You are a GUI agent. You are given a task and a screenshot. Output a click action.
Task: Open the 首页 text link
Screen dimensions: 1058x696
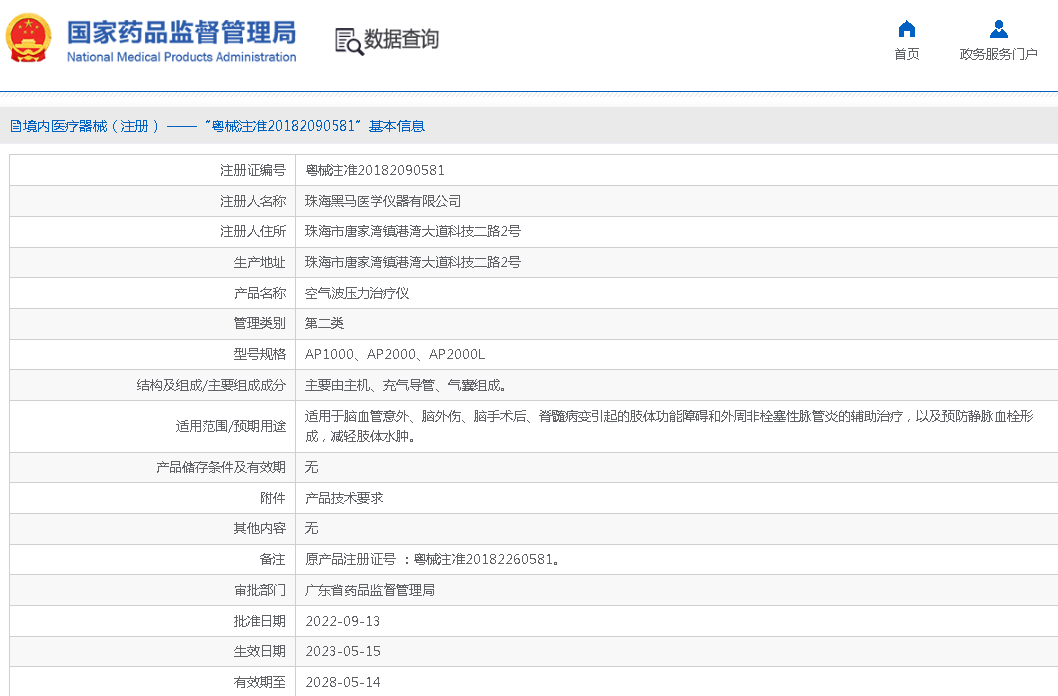click(x=906, y=54)
